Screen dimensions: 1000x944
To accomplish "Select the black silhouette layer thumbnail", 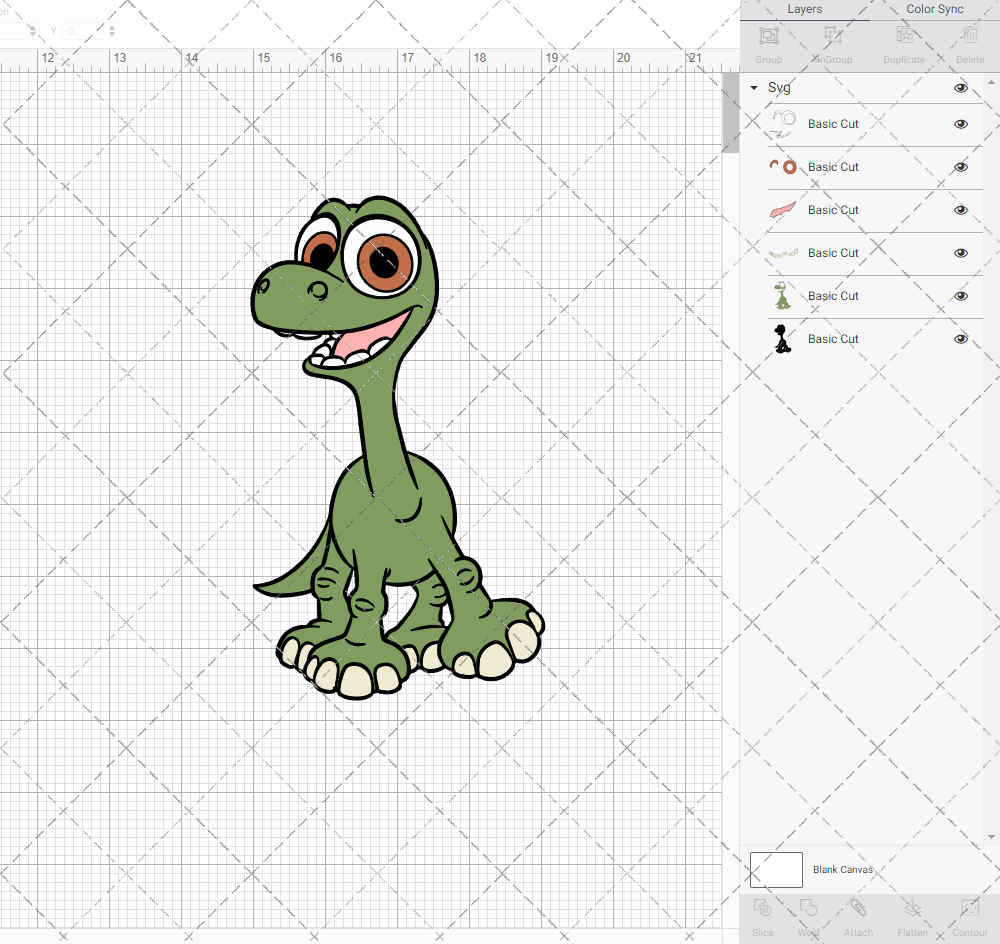I will coord(783,339).
